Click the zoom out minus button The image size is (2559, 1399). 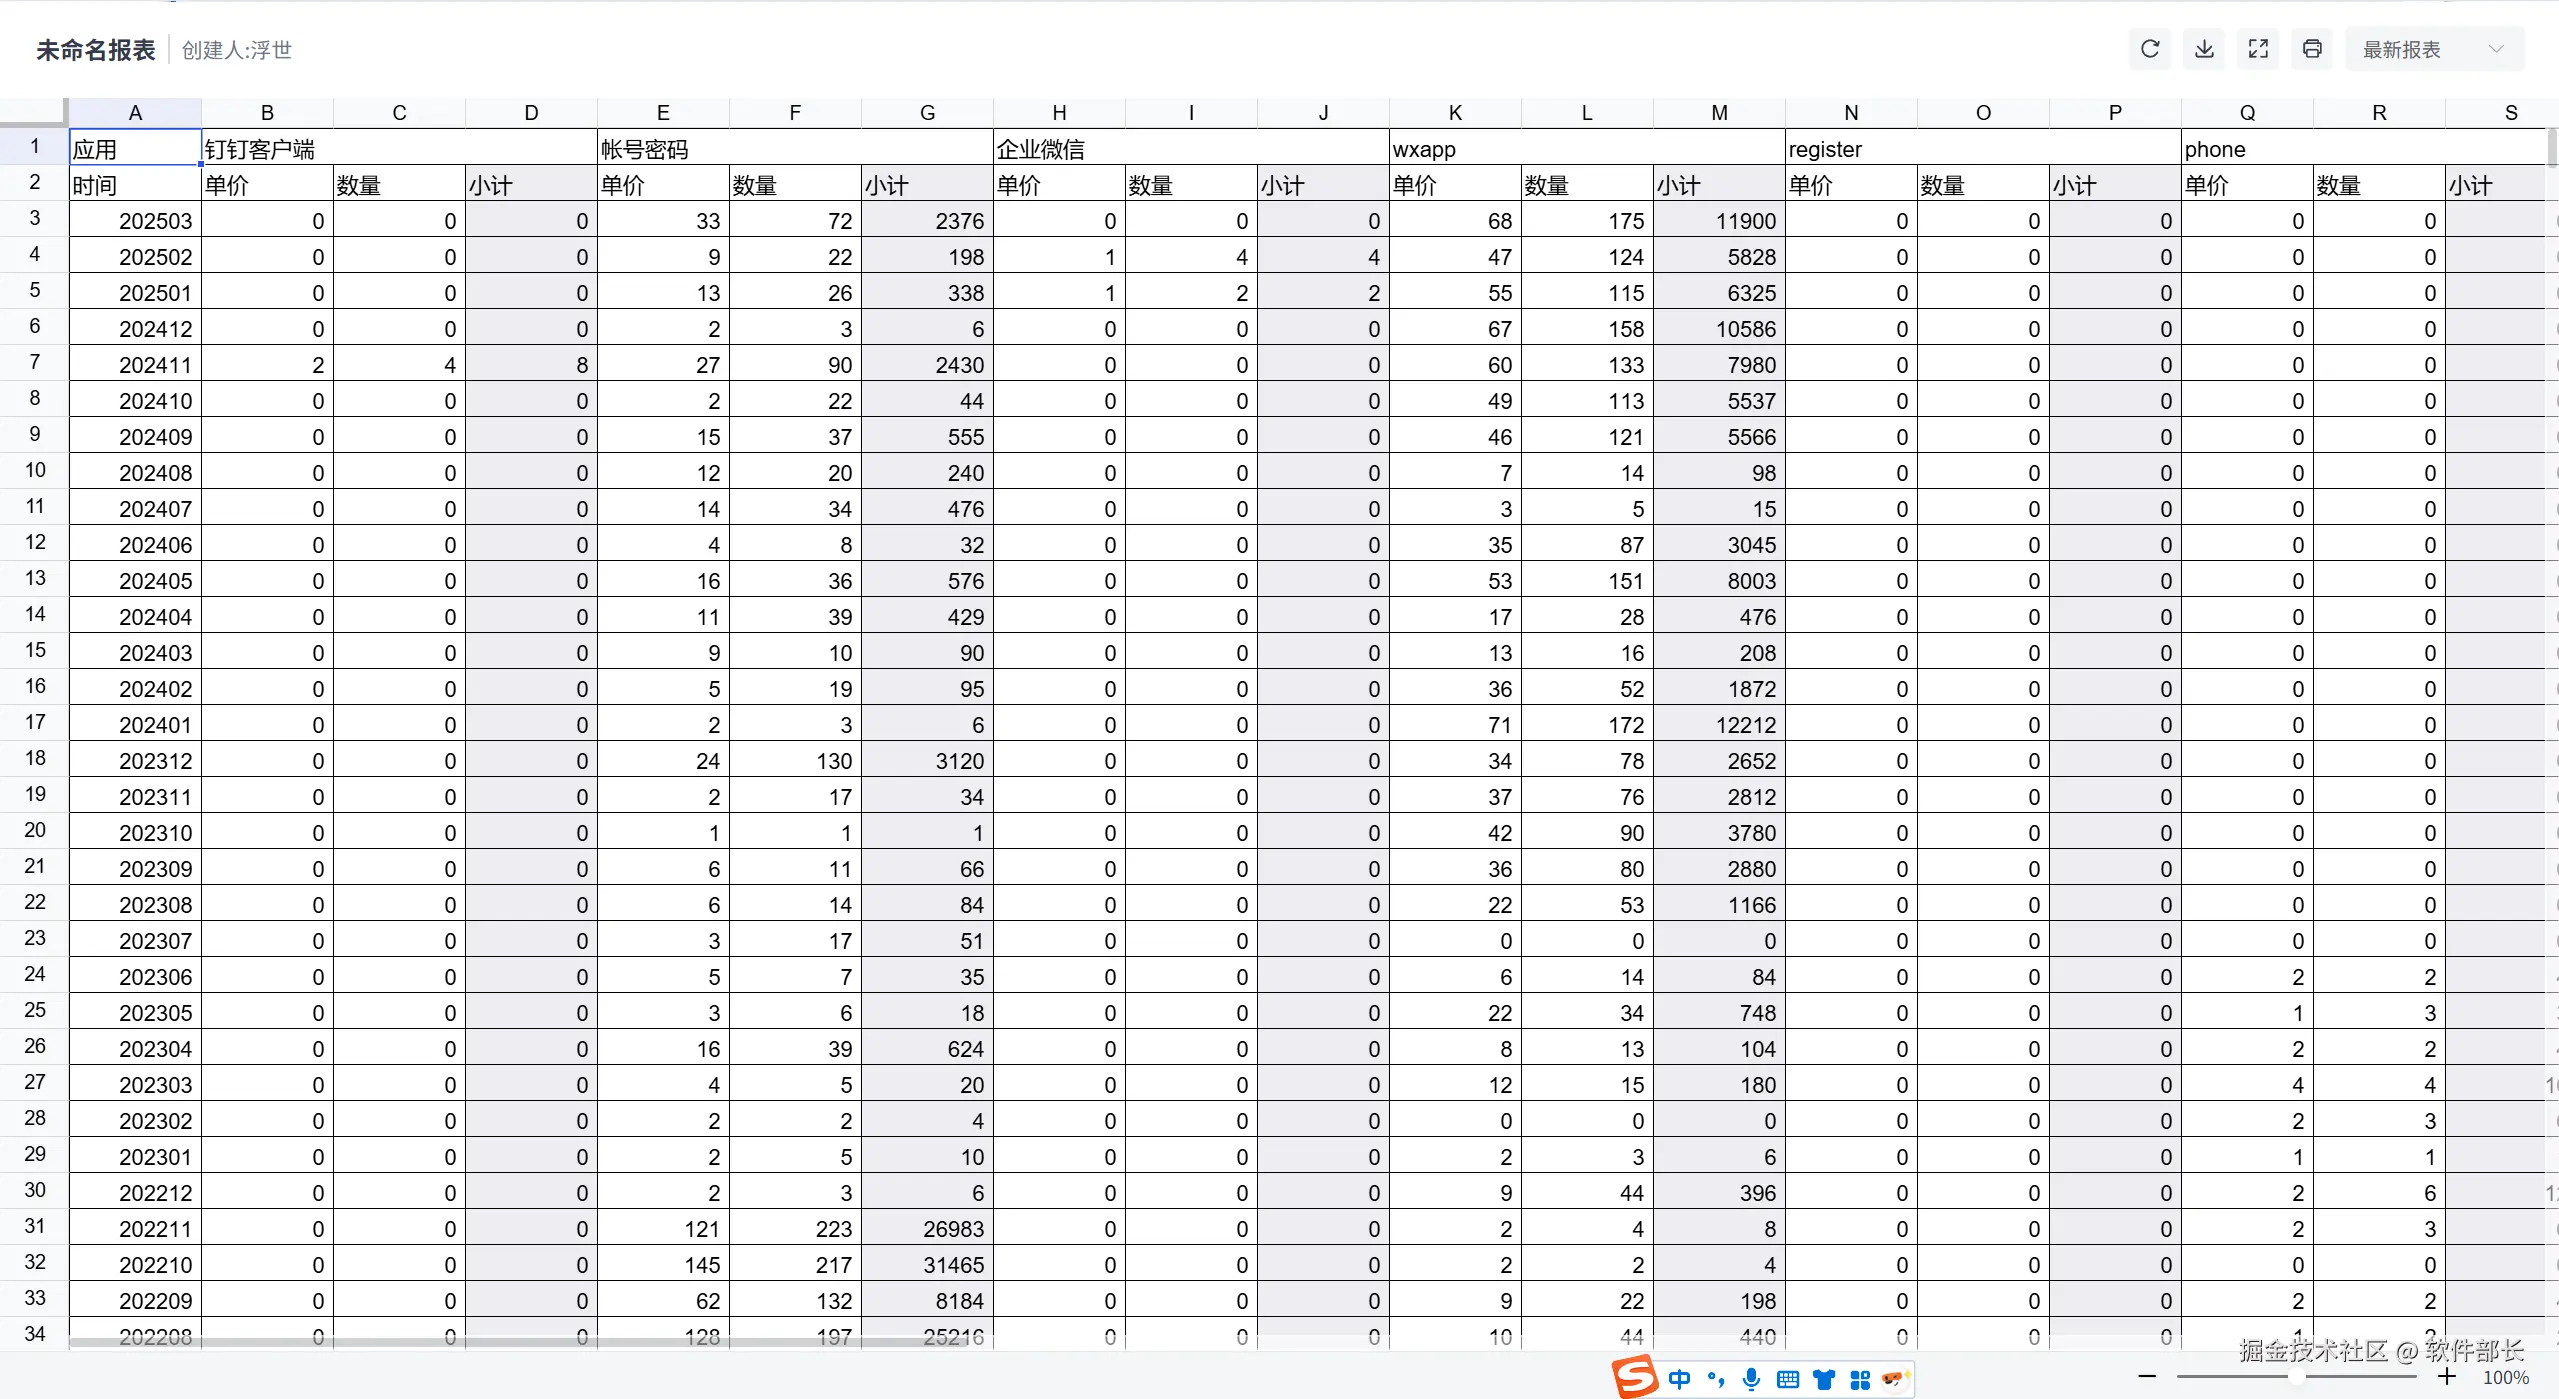(x=2147, y=1377)
